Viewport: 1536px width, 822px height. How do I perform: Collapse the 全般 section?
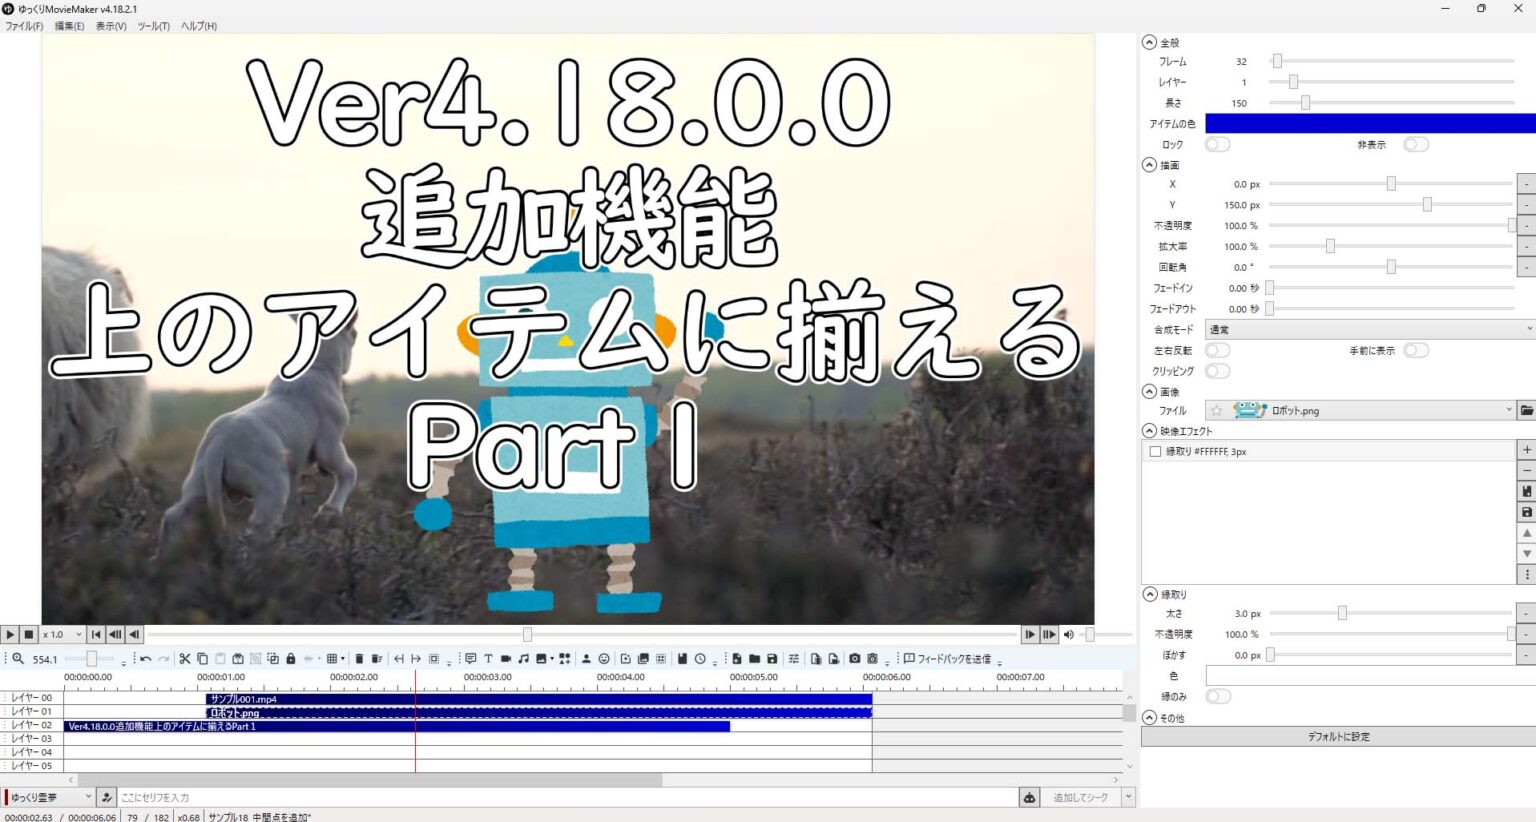tap(1150, 43)
